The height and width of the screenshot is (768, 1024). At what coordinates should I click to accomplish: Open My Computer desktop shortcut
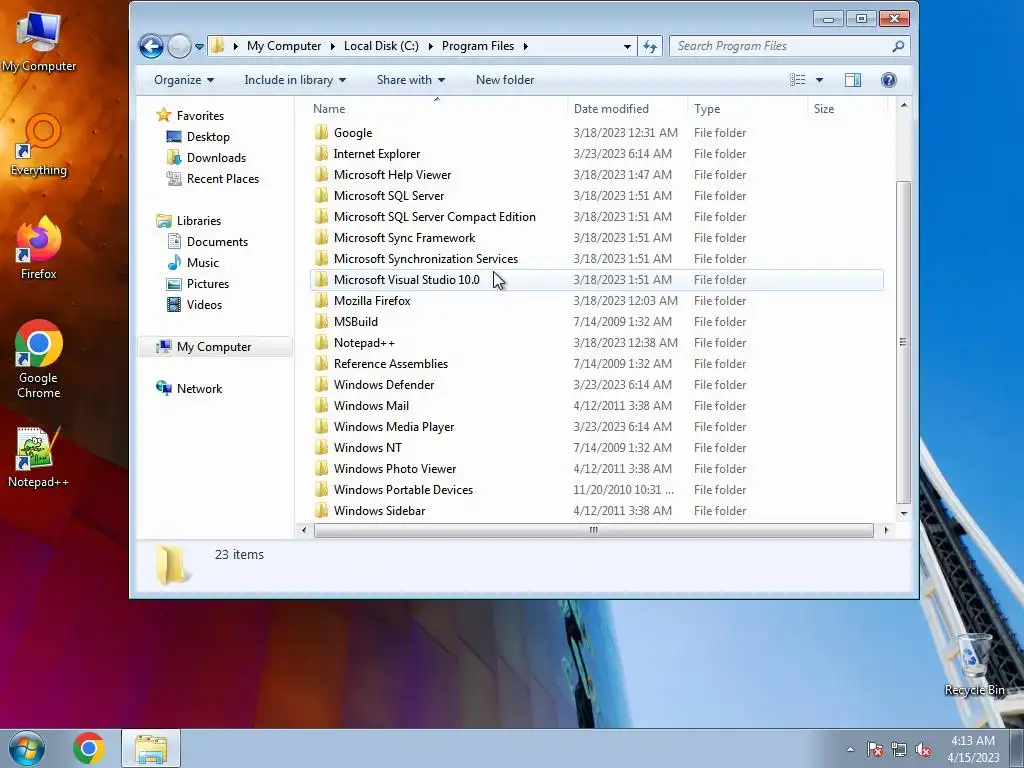(x=39, y=42)
